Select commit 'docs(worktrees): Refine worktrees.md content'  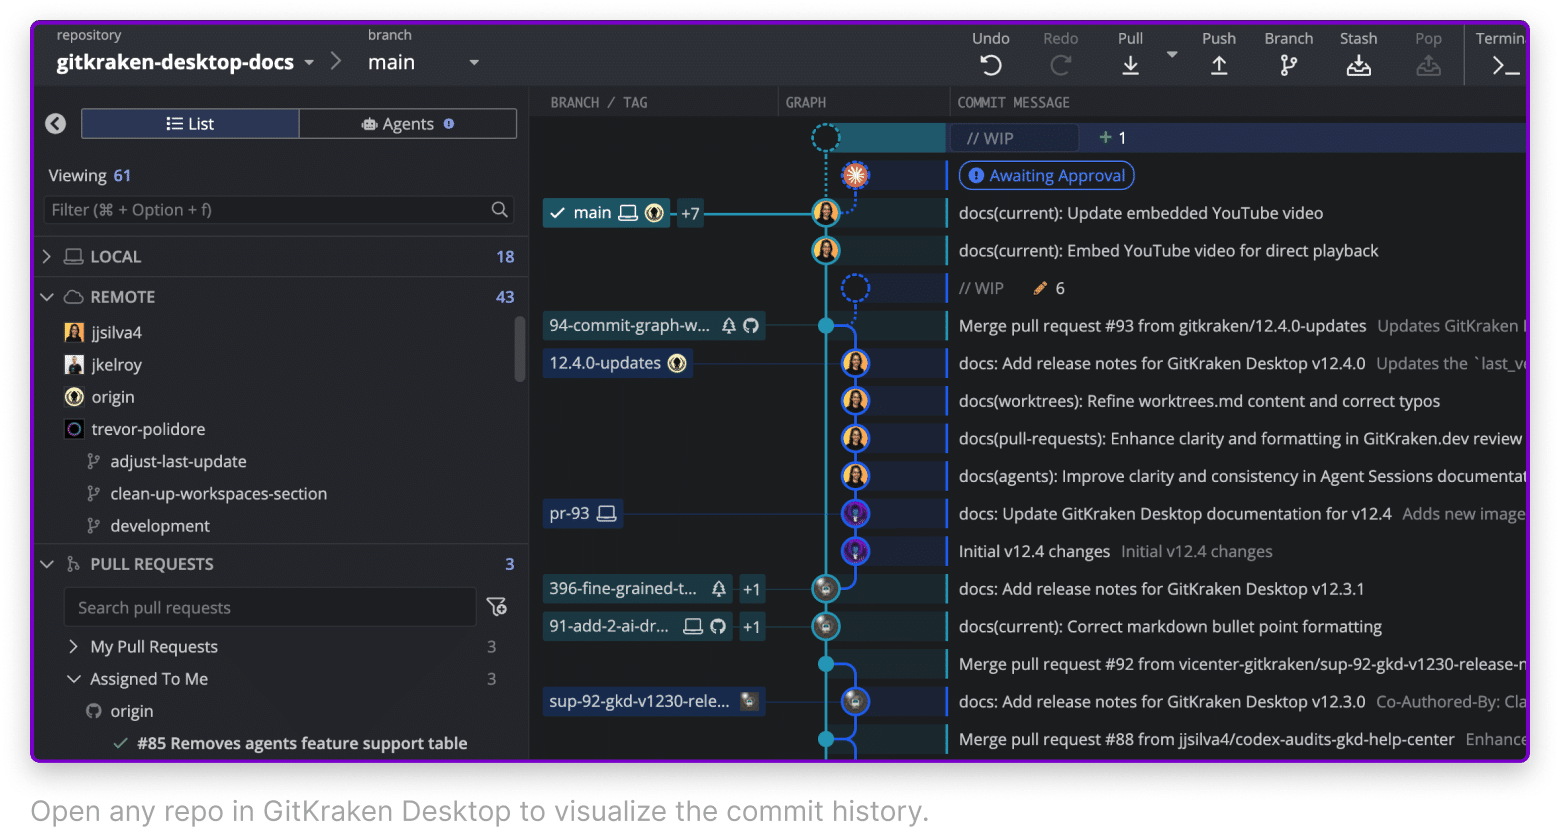[1199, 401]
